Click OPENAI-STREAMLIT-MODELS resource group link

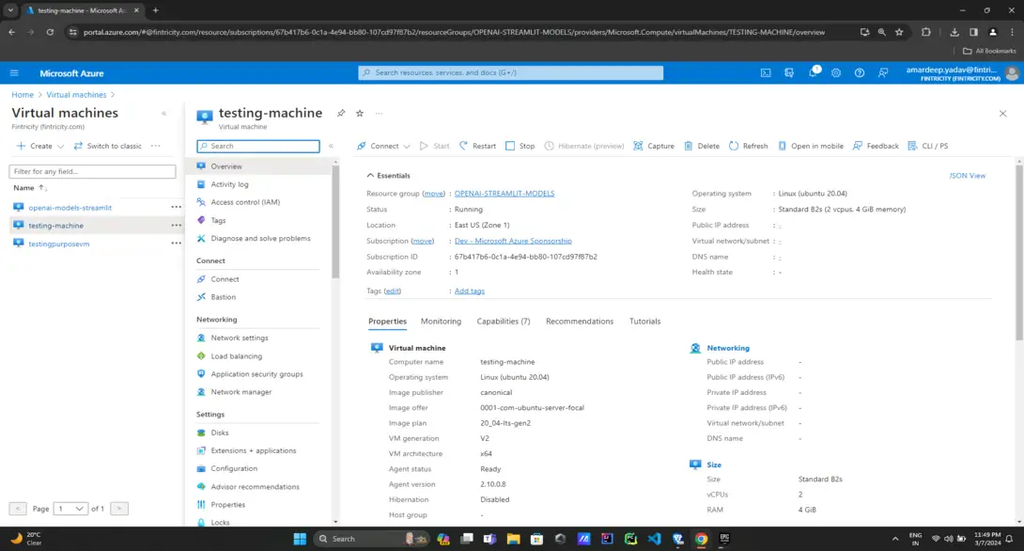(504, 194)
